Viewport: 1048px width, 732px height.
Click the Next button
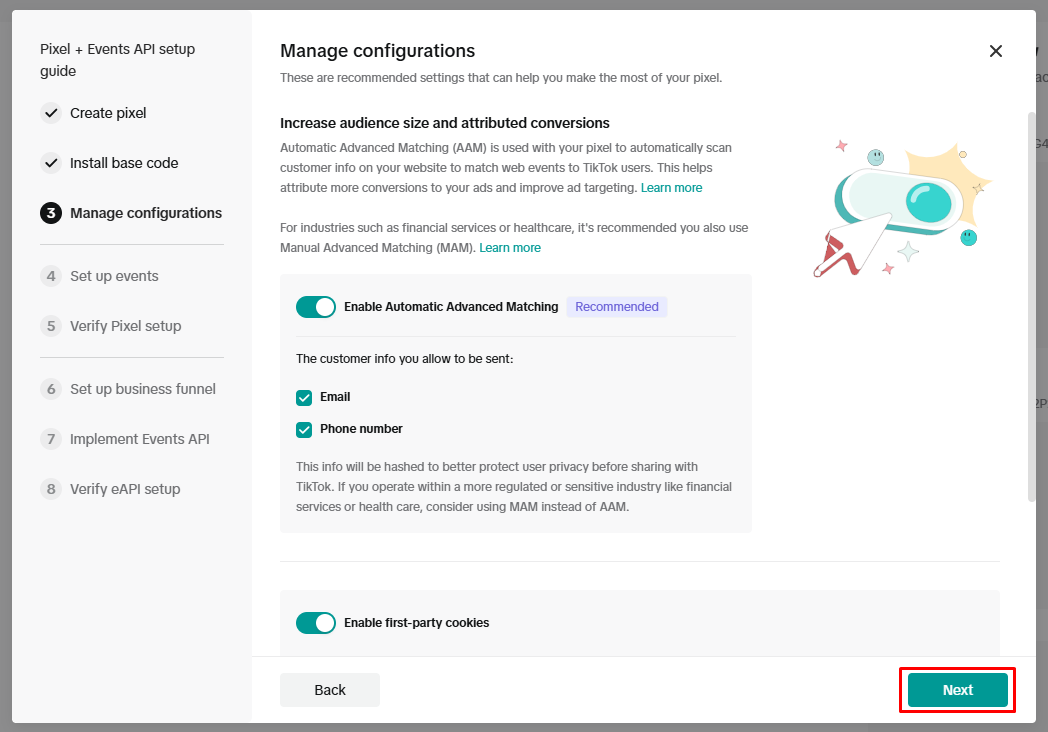click(957, 690)
